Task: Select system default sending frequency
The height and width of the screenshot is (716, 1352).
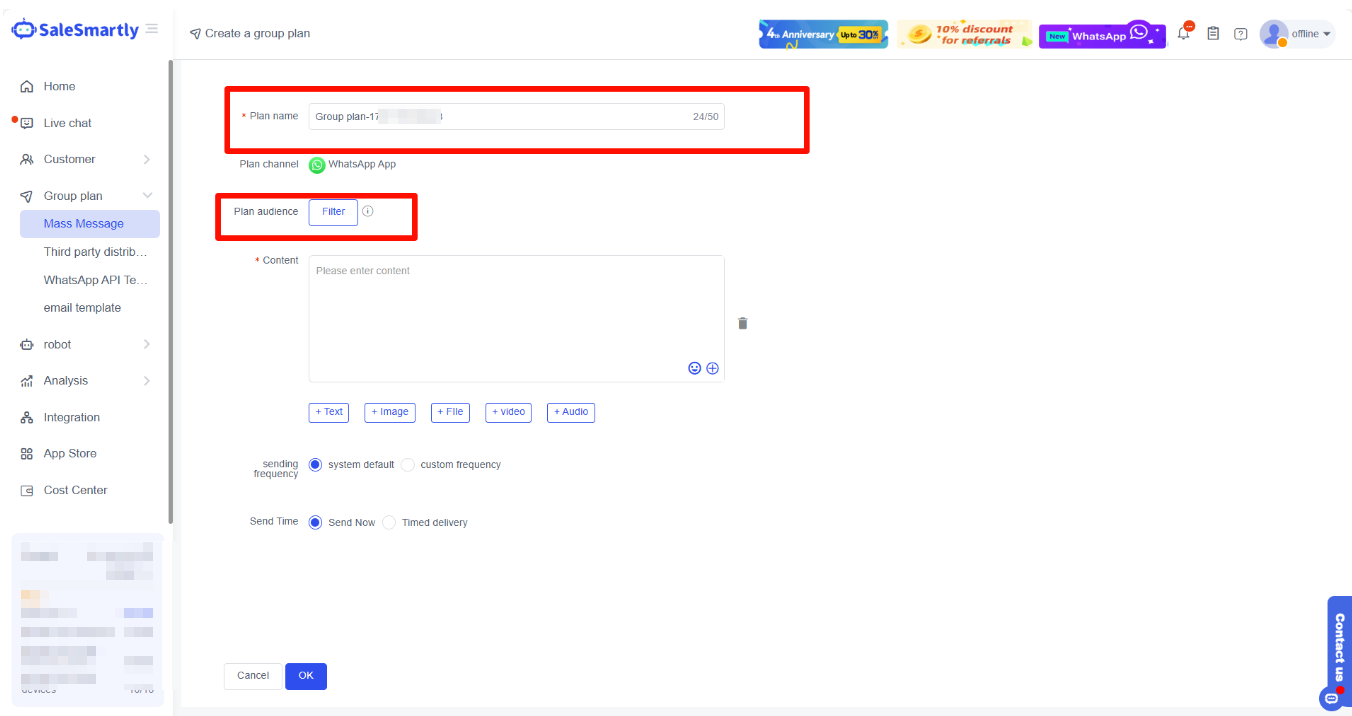Action: tap(316, 465)
